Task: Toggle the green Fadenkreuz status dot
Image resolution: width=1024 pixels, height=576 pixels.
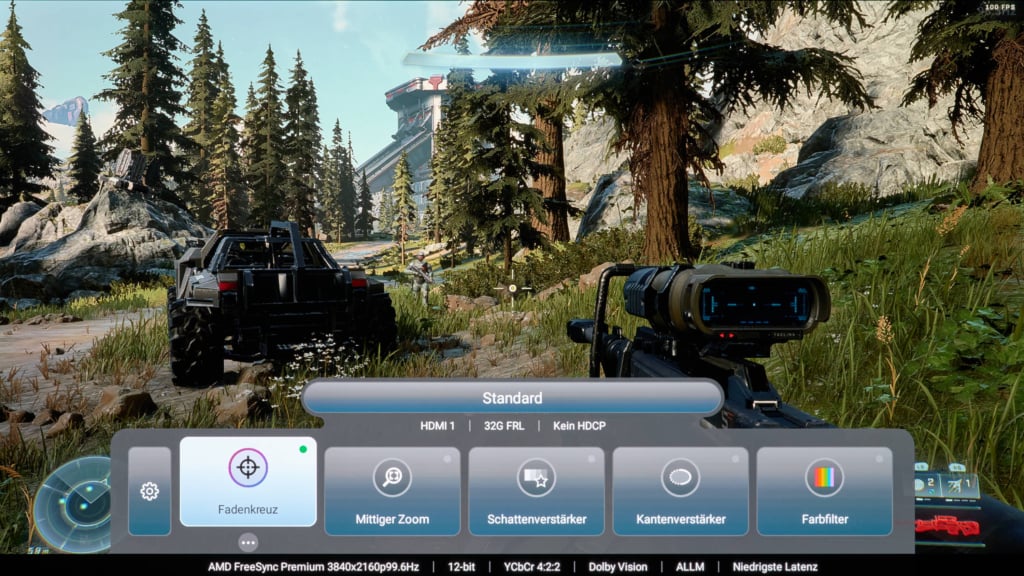Action: tap(303, 449)
